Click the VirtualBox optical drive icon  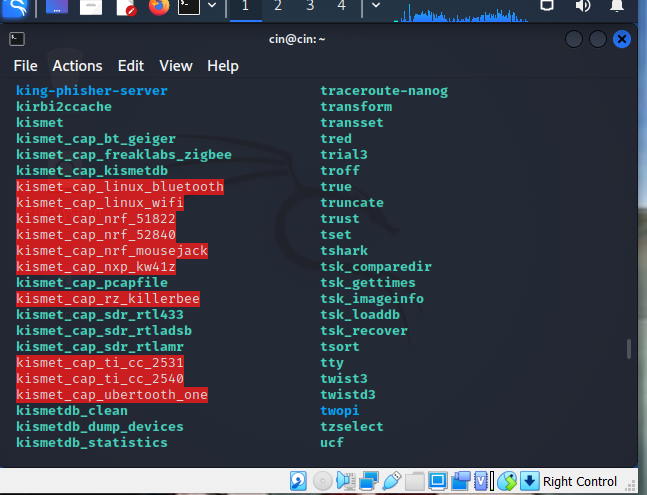[x=322, y=481]
